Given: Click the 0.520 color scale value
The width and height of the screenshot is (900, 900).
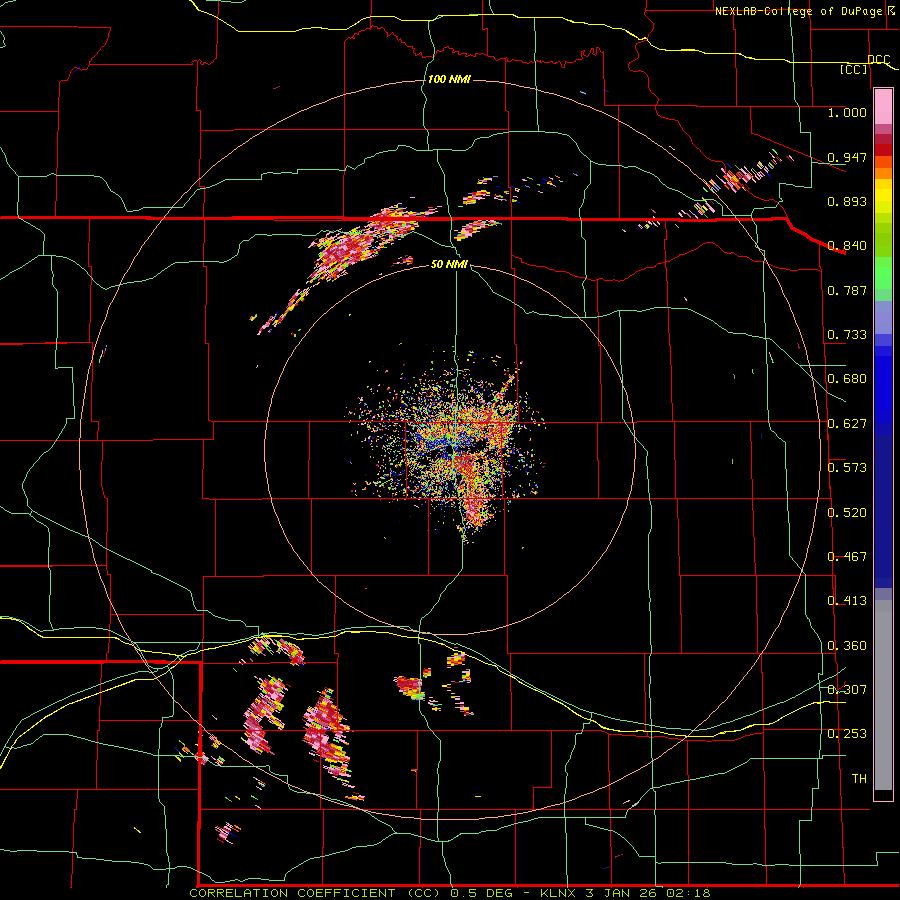Looking at the screenshot, I should (847, 513).
